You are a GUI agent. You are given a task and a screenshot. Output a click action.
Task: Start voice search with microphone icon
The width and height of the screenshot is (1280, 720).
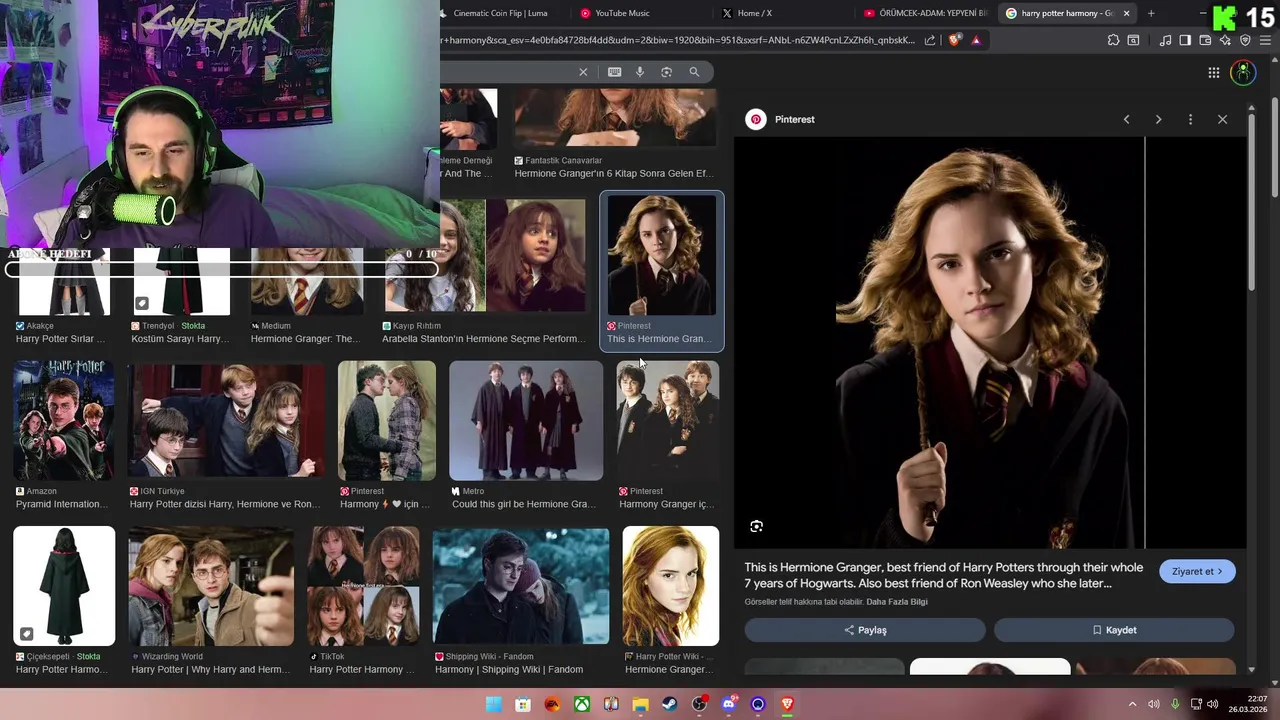click(640, 72)
